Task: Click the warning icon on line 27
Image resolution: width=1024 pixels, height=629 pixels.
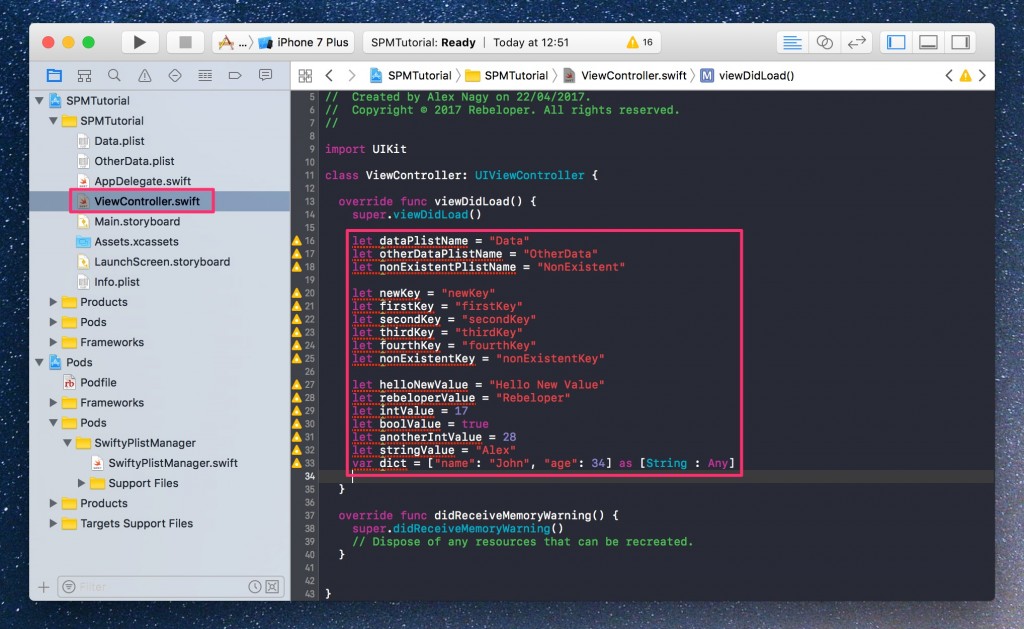Action: tap(296, 385)
